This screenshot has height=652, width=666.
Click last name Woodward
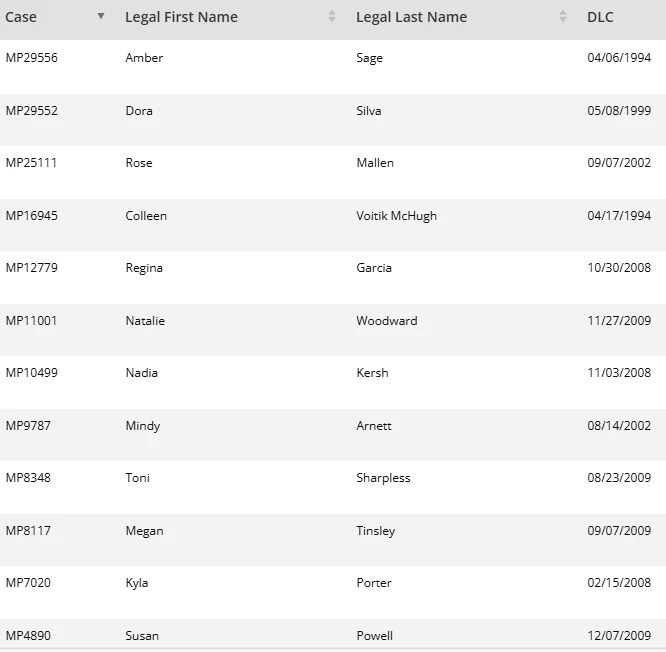click(x=387, y=321)
